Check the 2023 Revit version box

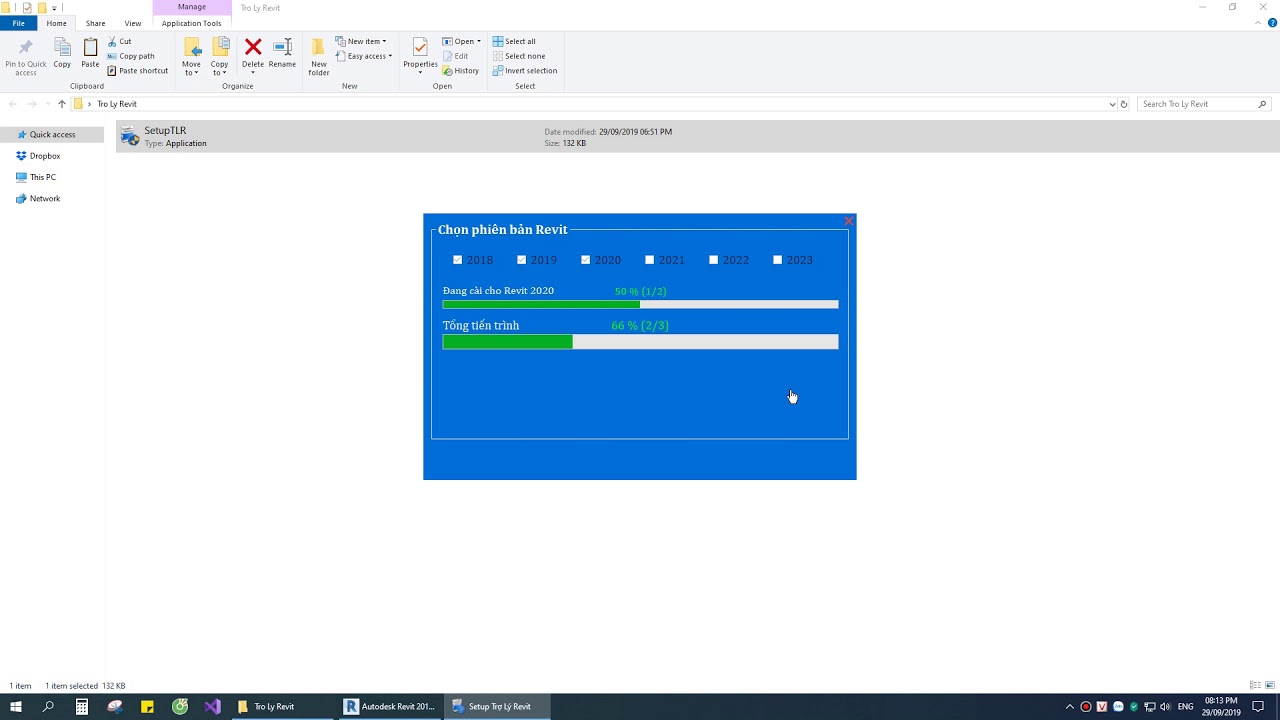point(778,260)
